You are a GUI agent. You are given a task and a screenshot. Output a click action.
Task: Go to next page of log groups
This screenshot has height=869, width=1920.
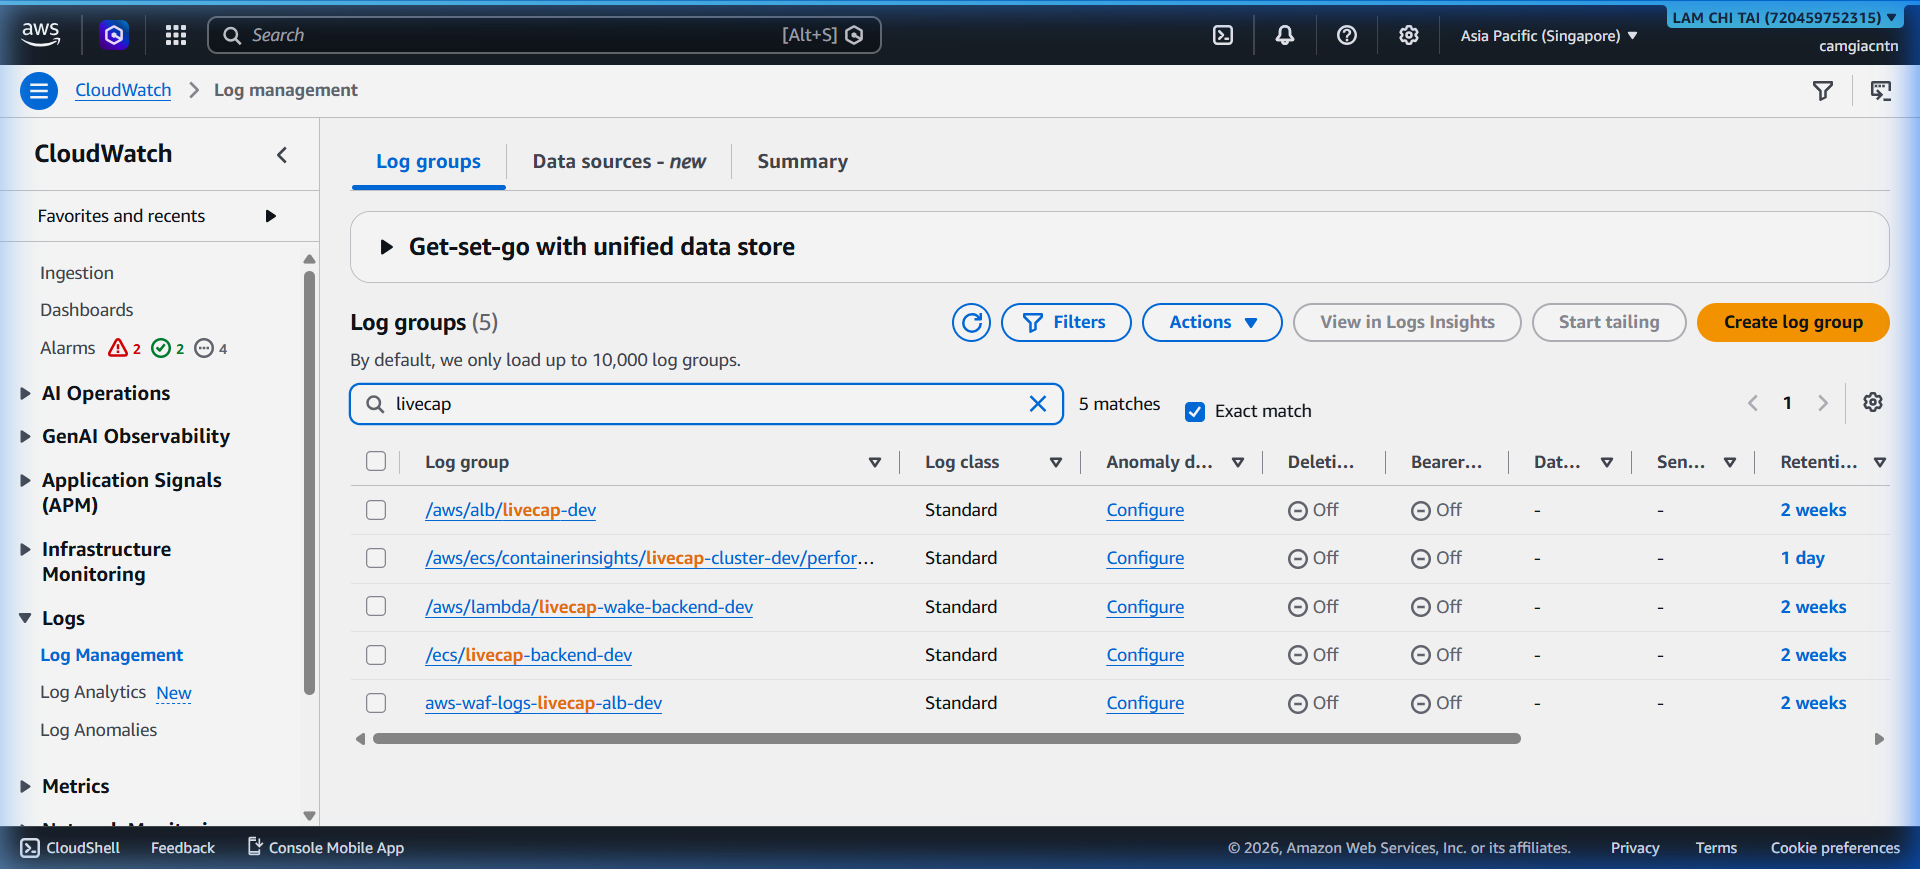(1823, 403)
